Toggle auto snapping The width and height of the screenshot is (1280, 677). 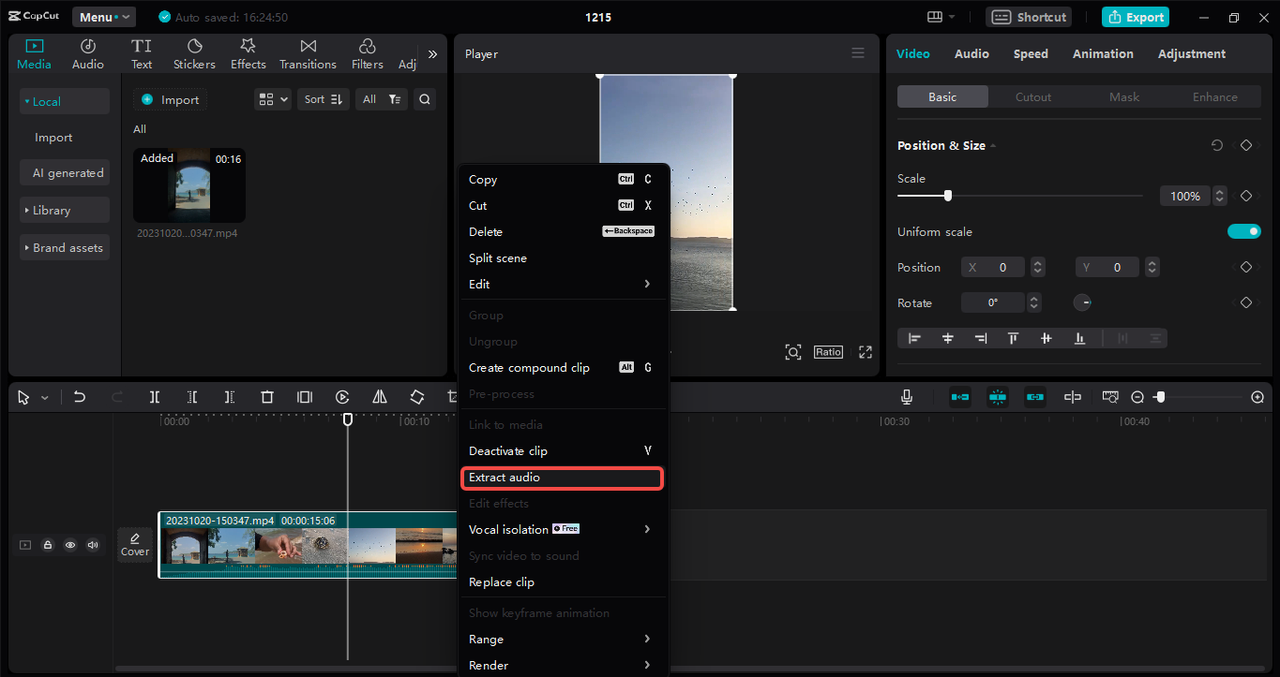[x=997, y=397]
